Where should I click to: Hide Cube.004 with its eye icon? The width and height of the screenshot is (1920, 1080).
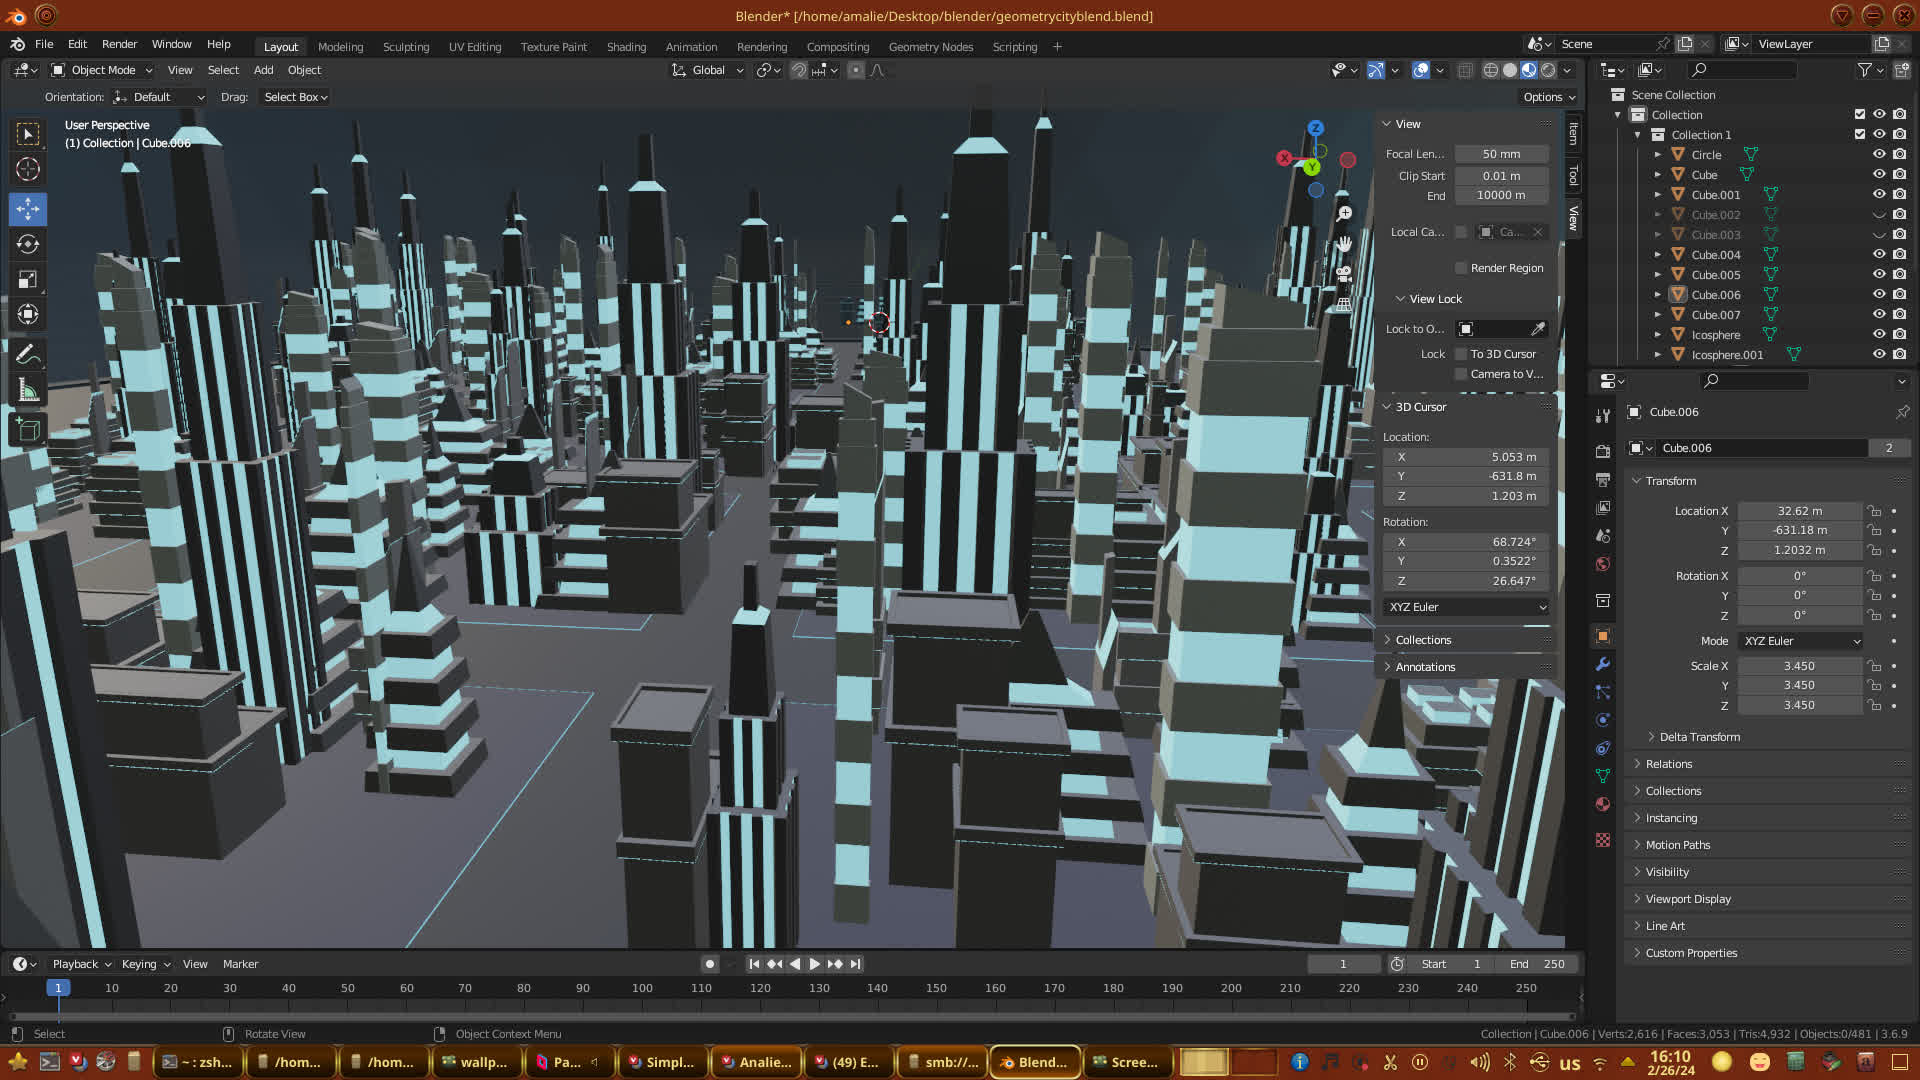1879,254
